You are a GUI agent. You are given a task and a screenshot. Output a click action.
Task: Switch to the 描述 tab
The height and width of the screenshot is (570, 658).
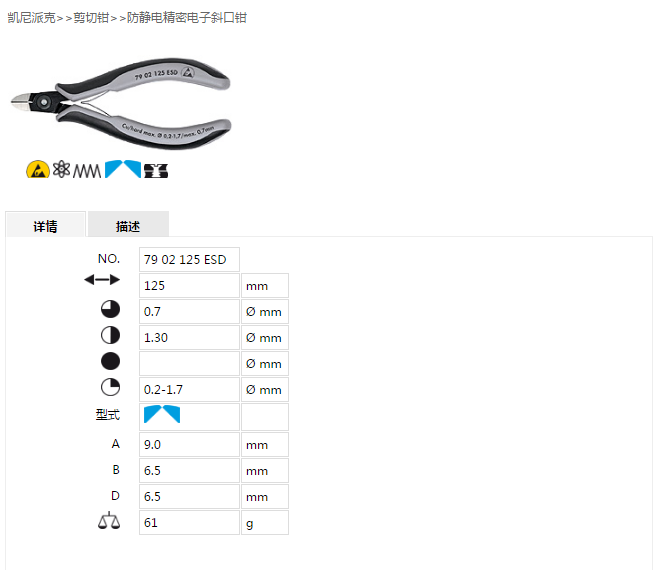[128, 225]
